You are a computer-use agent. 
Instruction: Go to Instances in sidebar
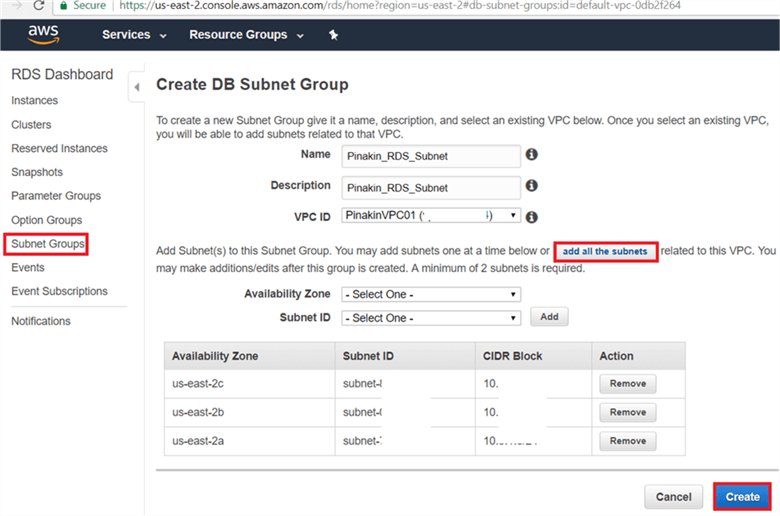coord(34,101)
